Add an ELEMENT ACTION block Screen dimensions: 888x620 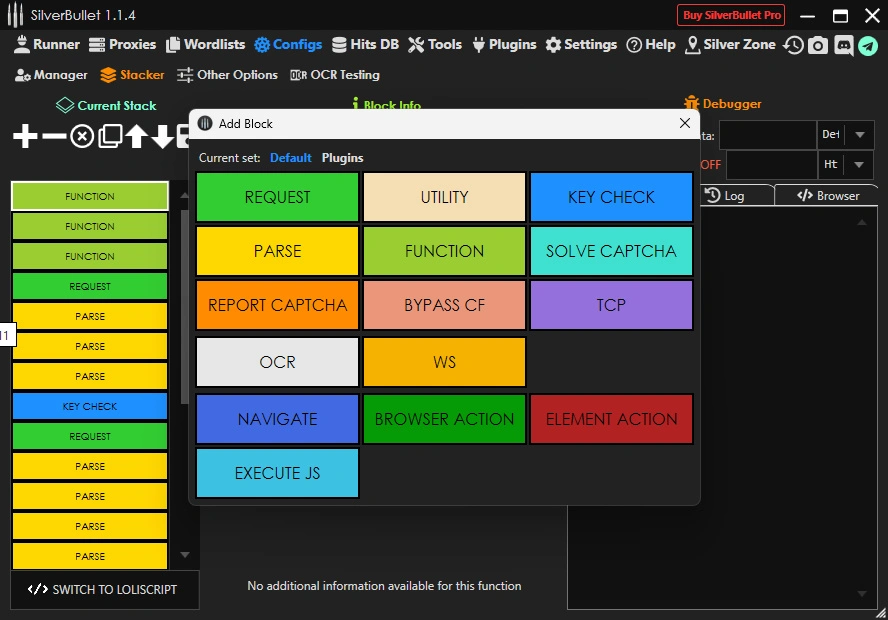[611, 419]
